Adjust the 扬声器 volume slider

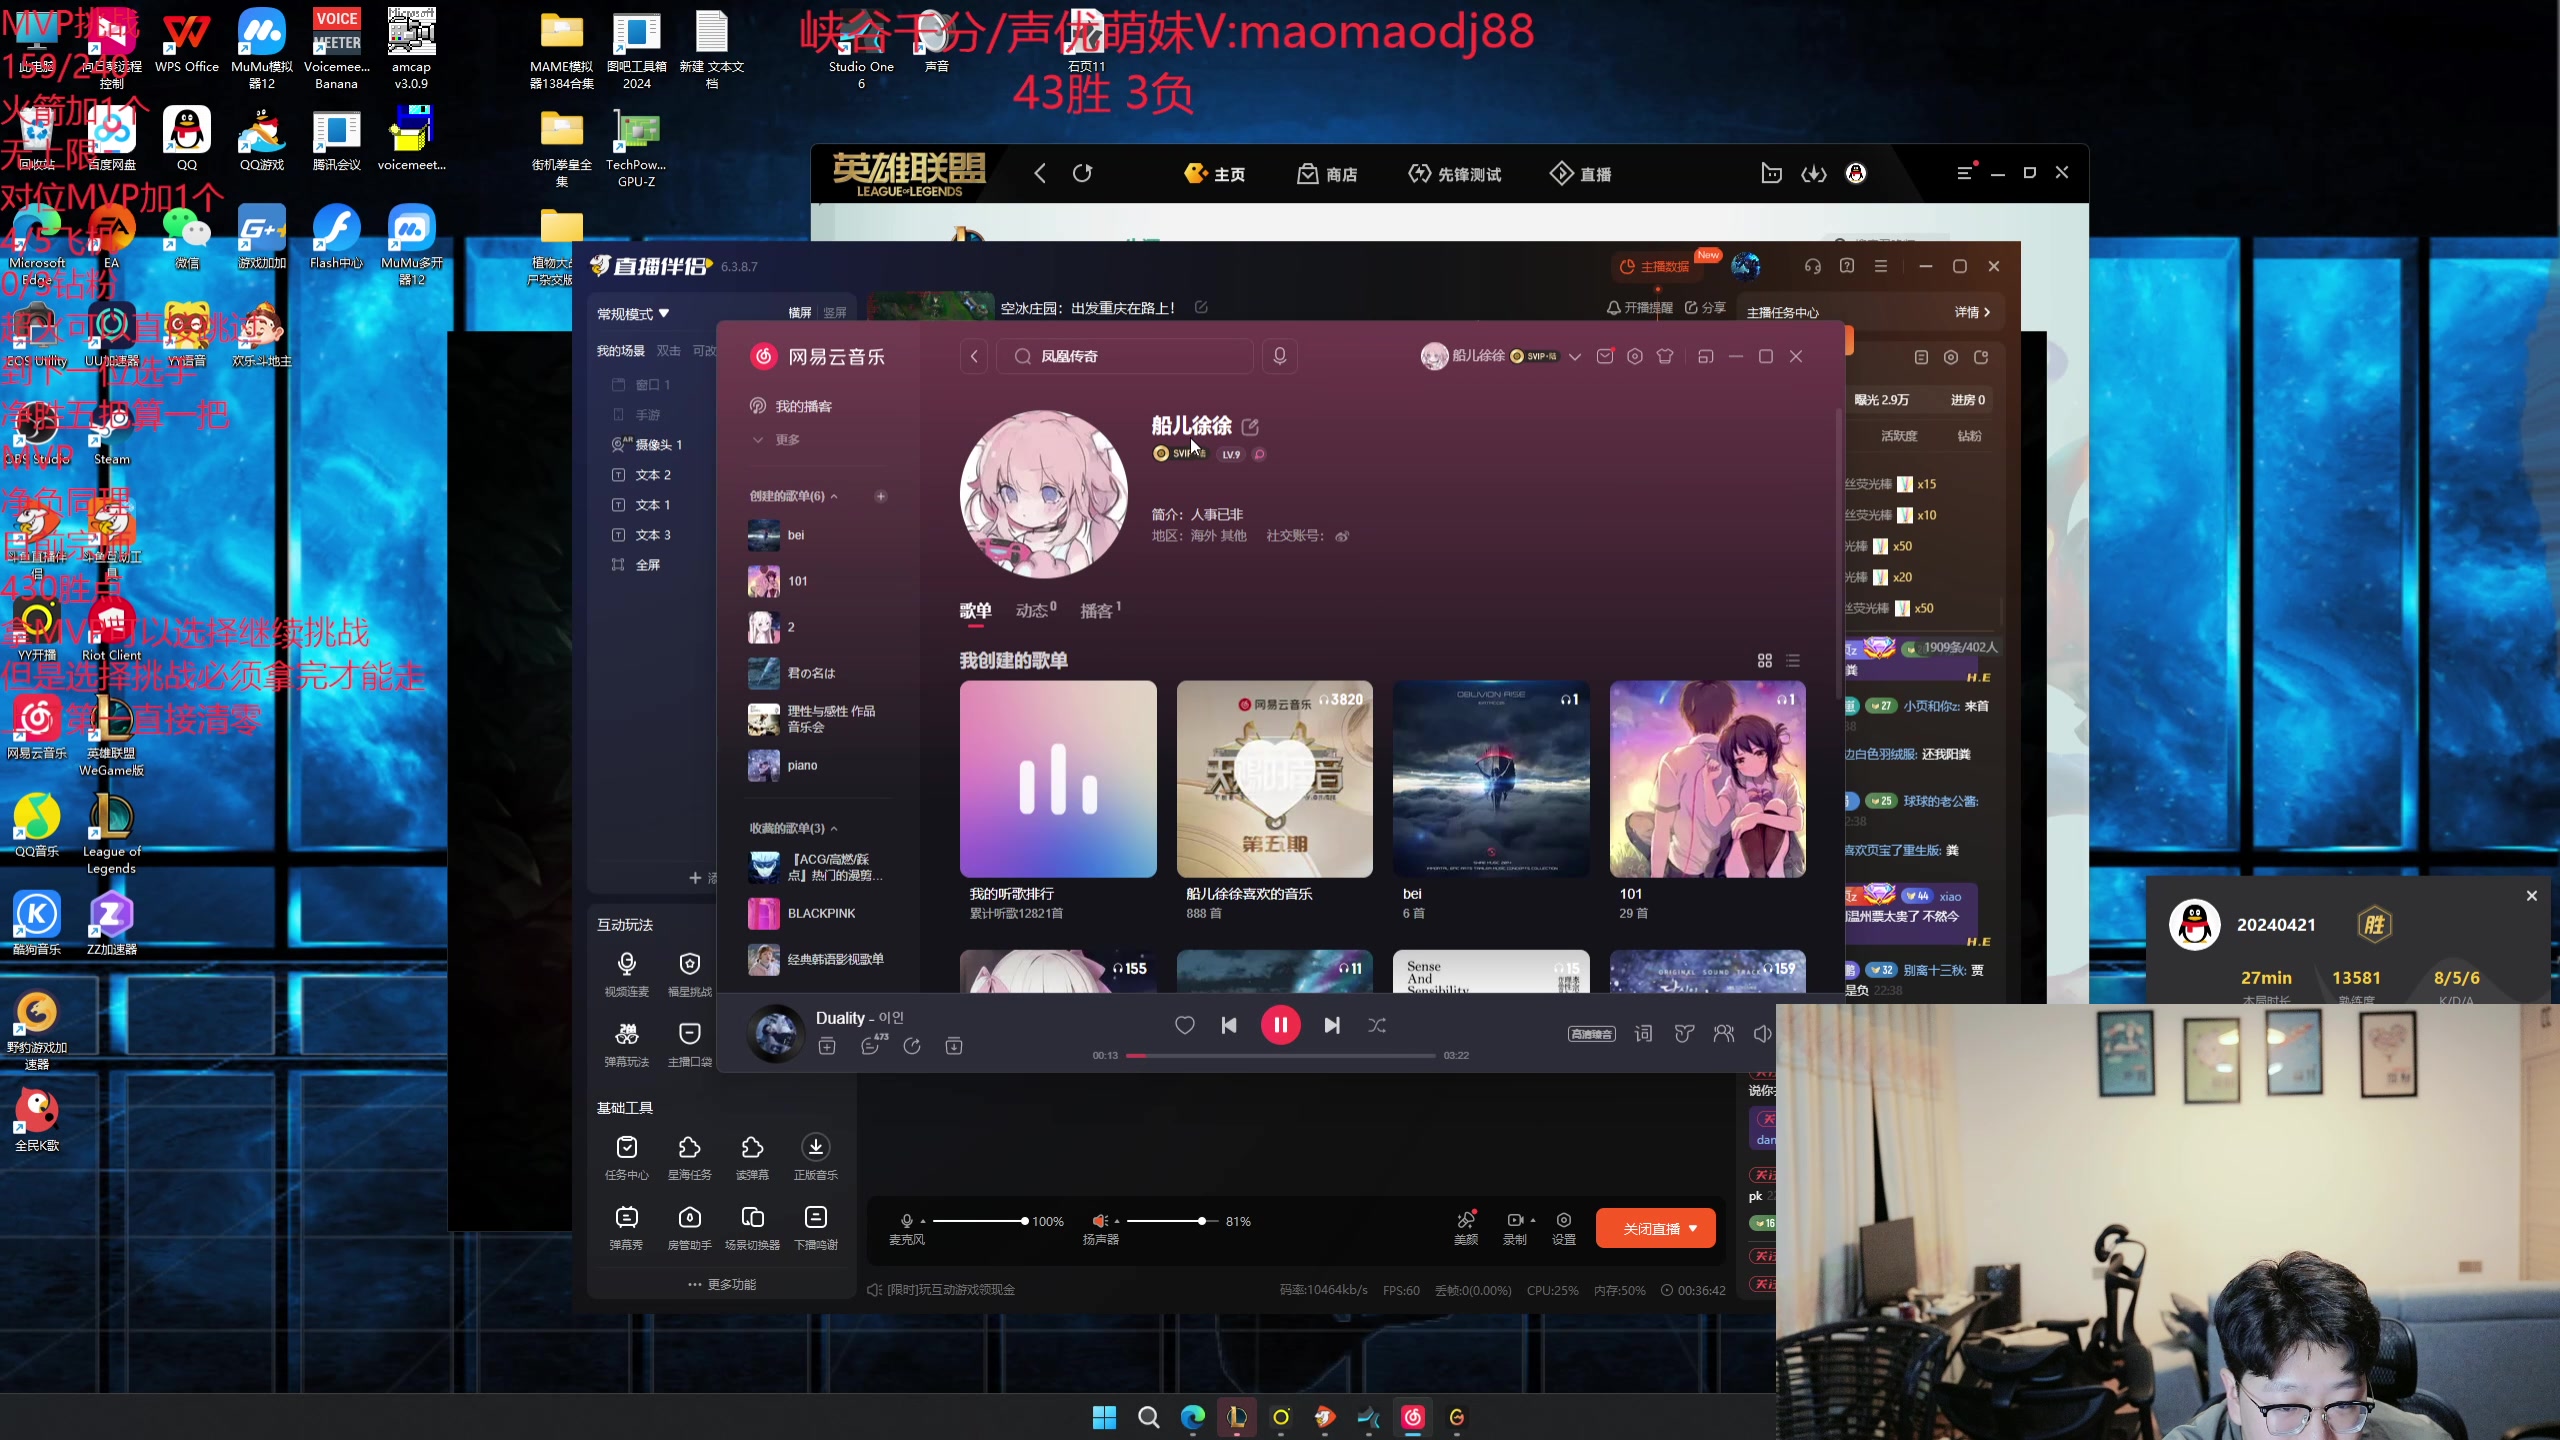[x=1172, y=1221]
